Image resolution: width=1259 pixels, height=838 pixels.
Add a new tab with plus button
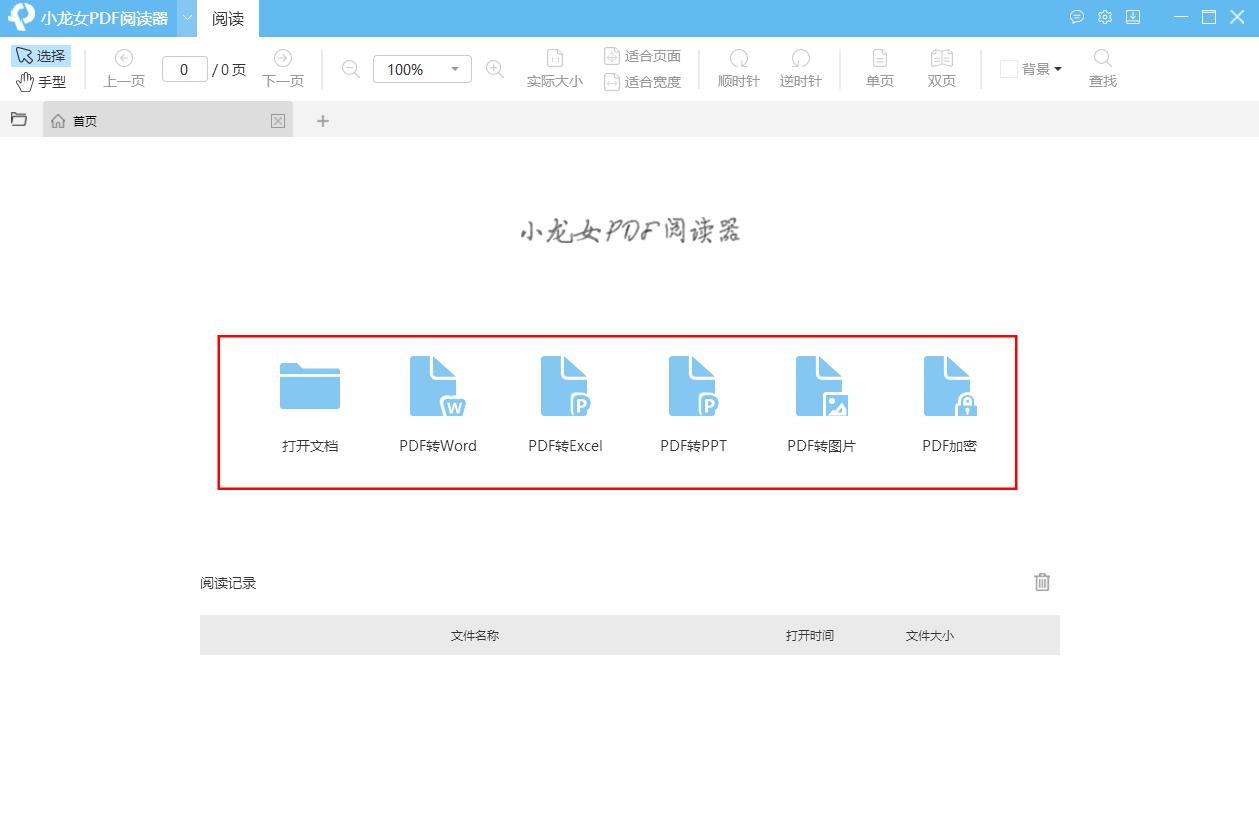pos(322,121)
